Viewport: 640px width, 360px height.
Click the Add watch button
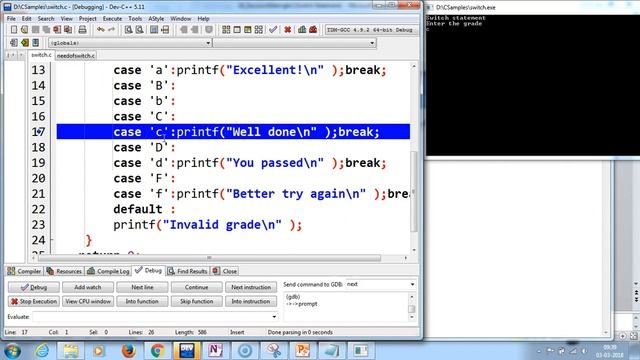88,287
